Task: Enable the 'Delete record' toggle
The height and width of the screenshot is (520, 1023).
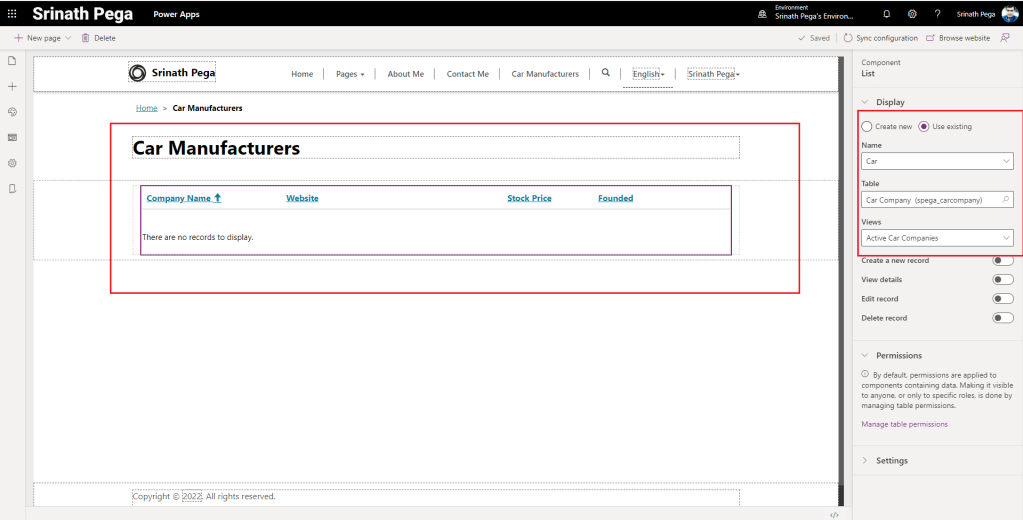Action: tap(1002, 318)
